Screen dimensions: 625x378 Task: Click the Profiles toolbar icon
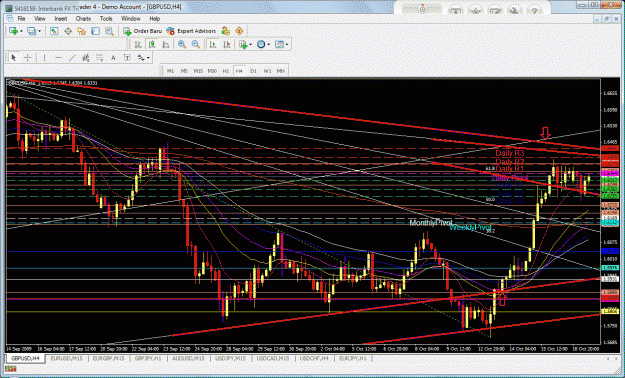pyautogui.click(x=31, y=31)
